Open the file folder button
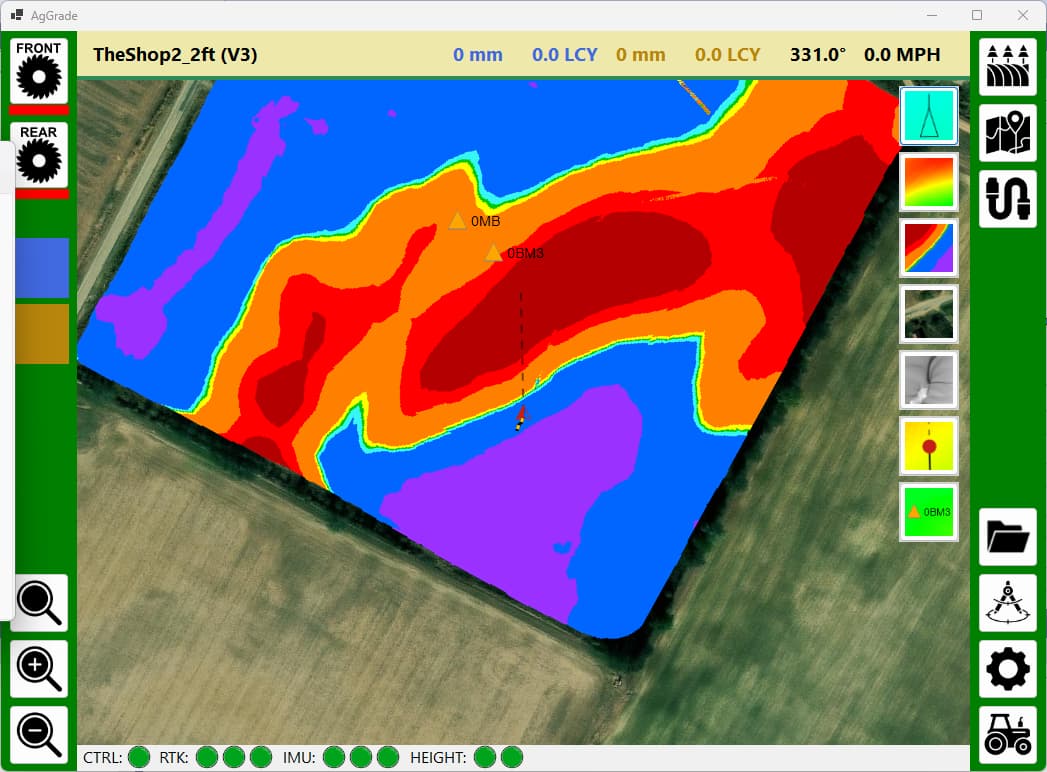 1007,537
